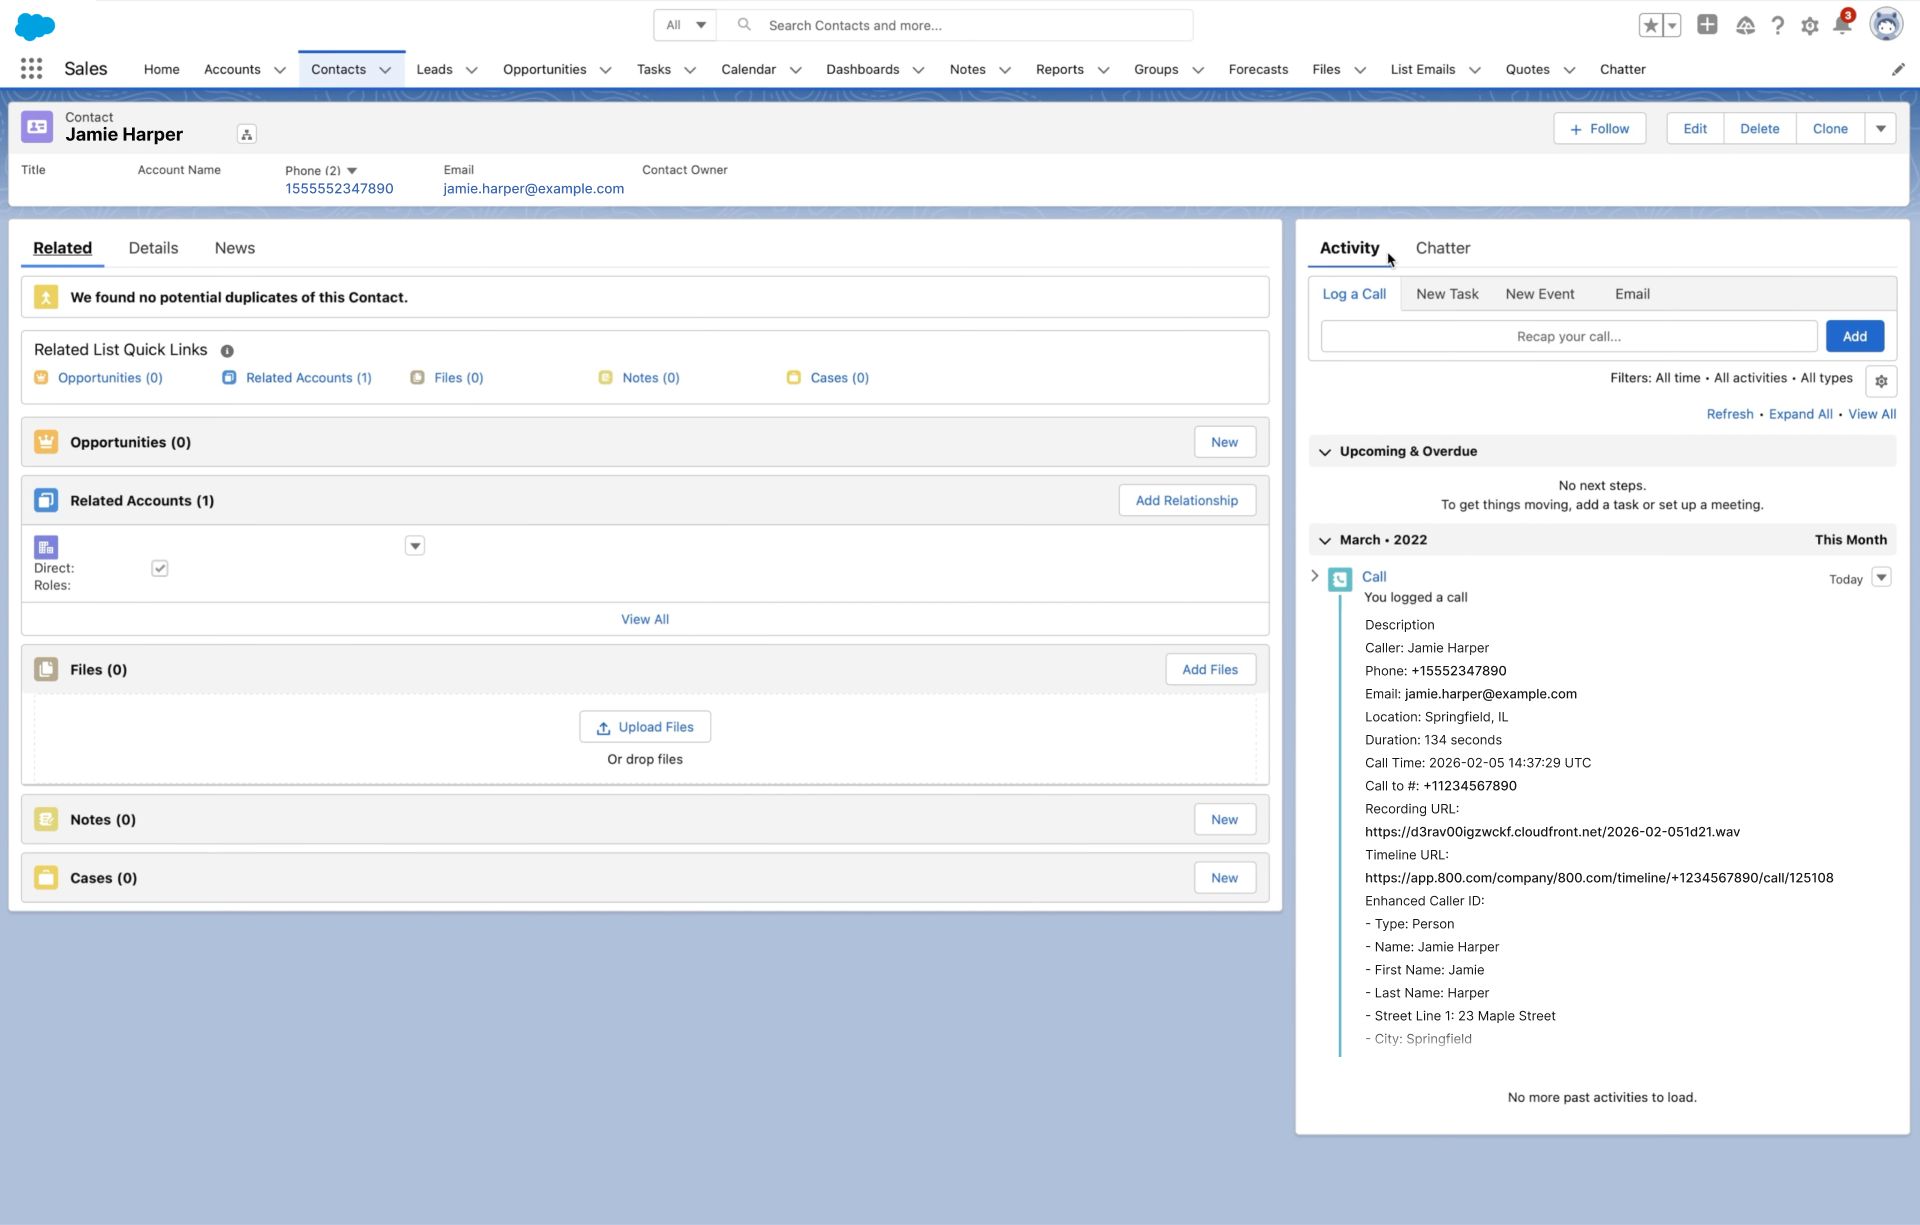This screenshot has width=1920, height=1225.
Task: Open the Help question mark icon
Action: [x=1777, y=26]
